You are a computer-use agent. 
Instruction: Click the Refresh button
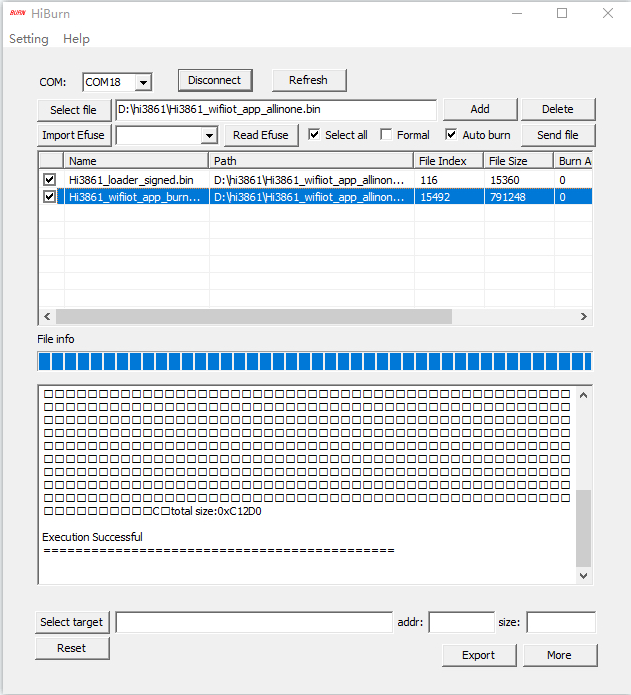click(308, 80)
